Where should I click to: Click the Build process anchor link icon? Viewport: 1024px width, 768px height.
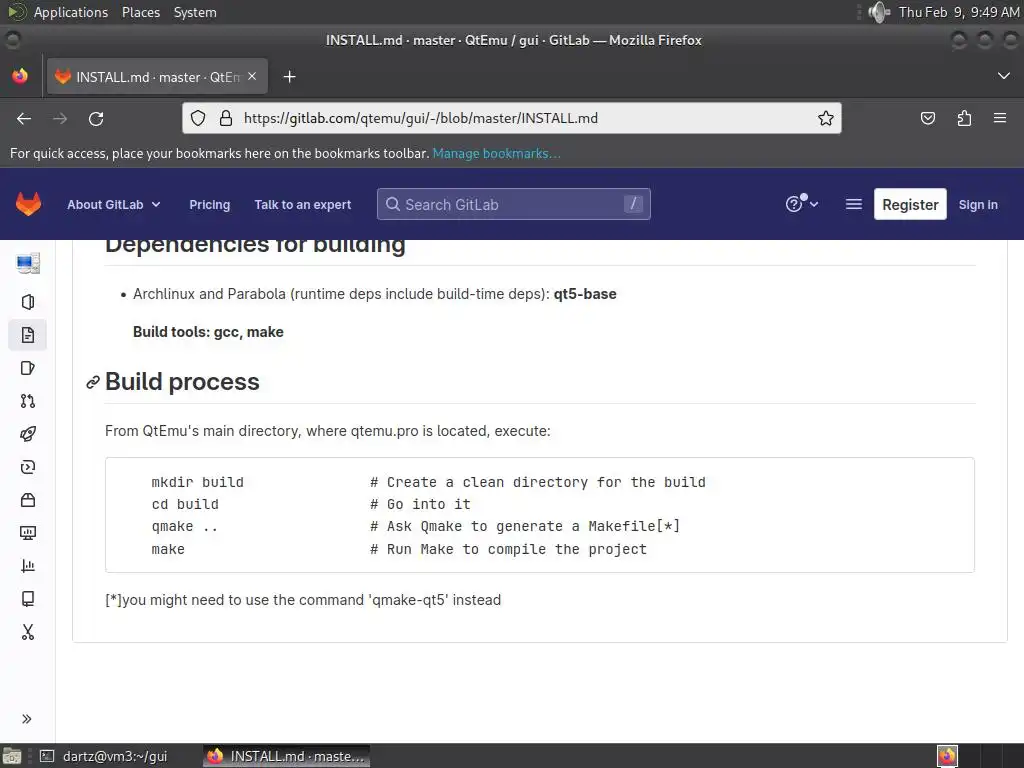93,382
